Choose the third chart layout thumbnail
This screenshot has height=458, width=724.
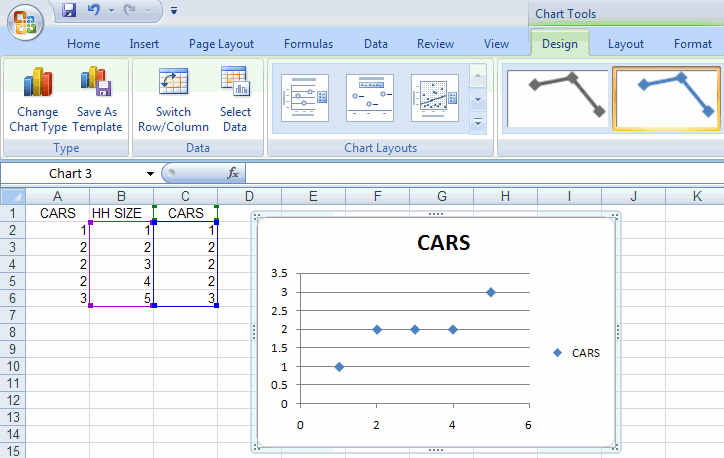click(434, 98)
